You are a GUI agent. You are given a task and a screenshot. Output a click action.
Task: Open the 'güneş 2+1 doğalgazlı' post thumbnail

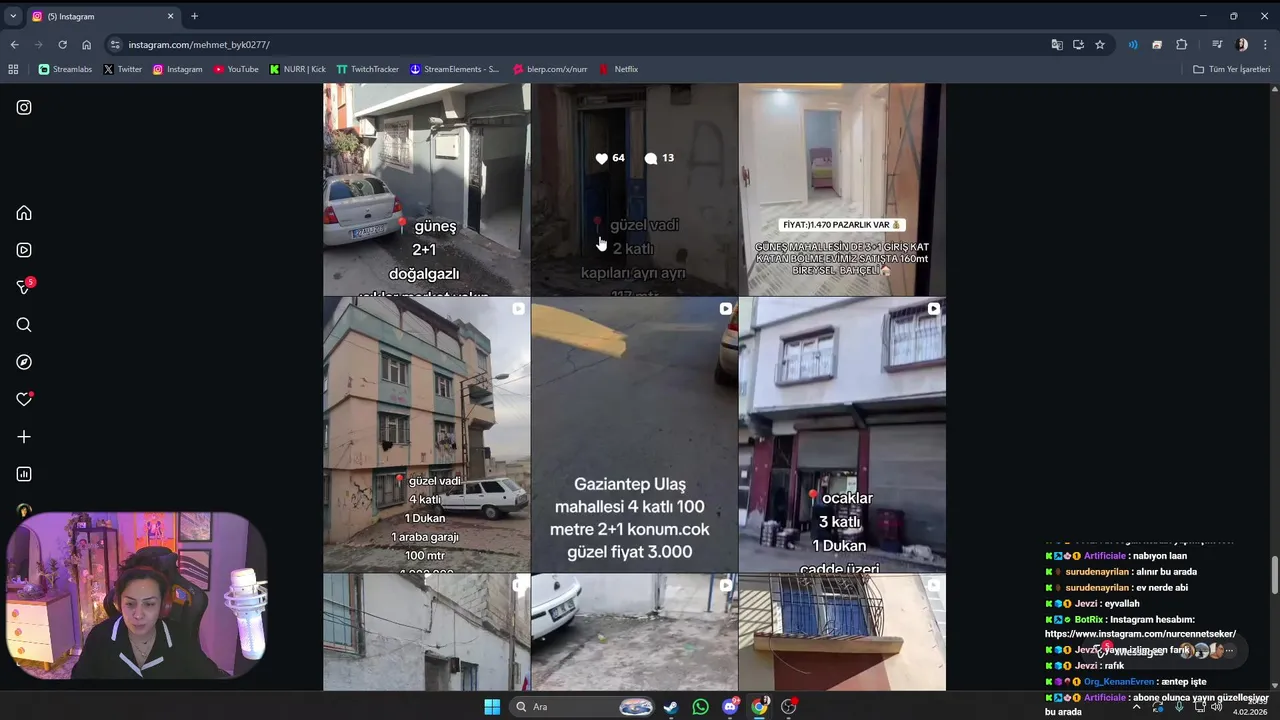[x=426, y=189]
